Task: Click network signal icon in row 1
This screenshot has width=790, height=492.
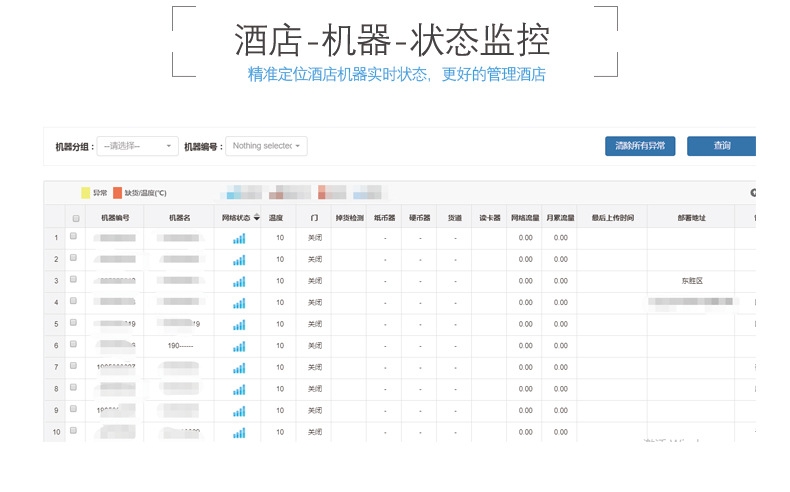Action: [238, 238]
